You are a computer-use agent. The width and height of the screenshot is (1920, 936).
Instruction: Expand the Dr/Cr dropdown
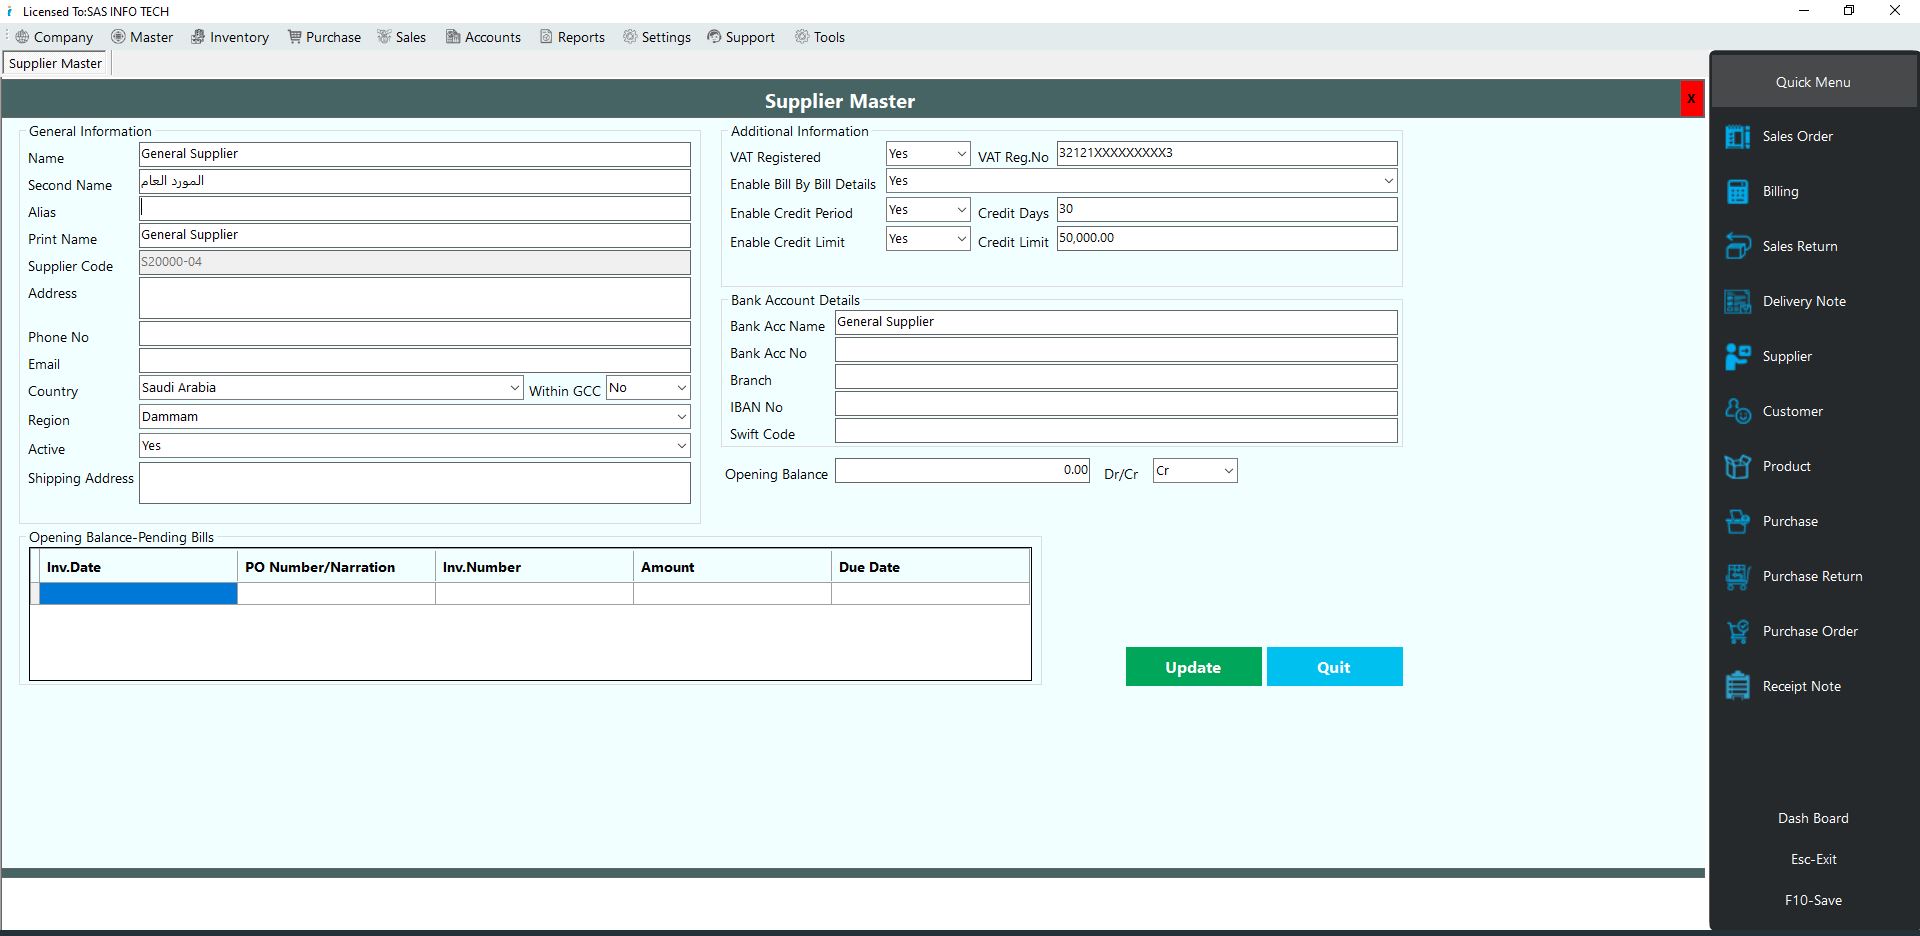click(x=1228, y=471)
